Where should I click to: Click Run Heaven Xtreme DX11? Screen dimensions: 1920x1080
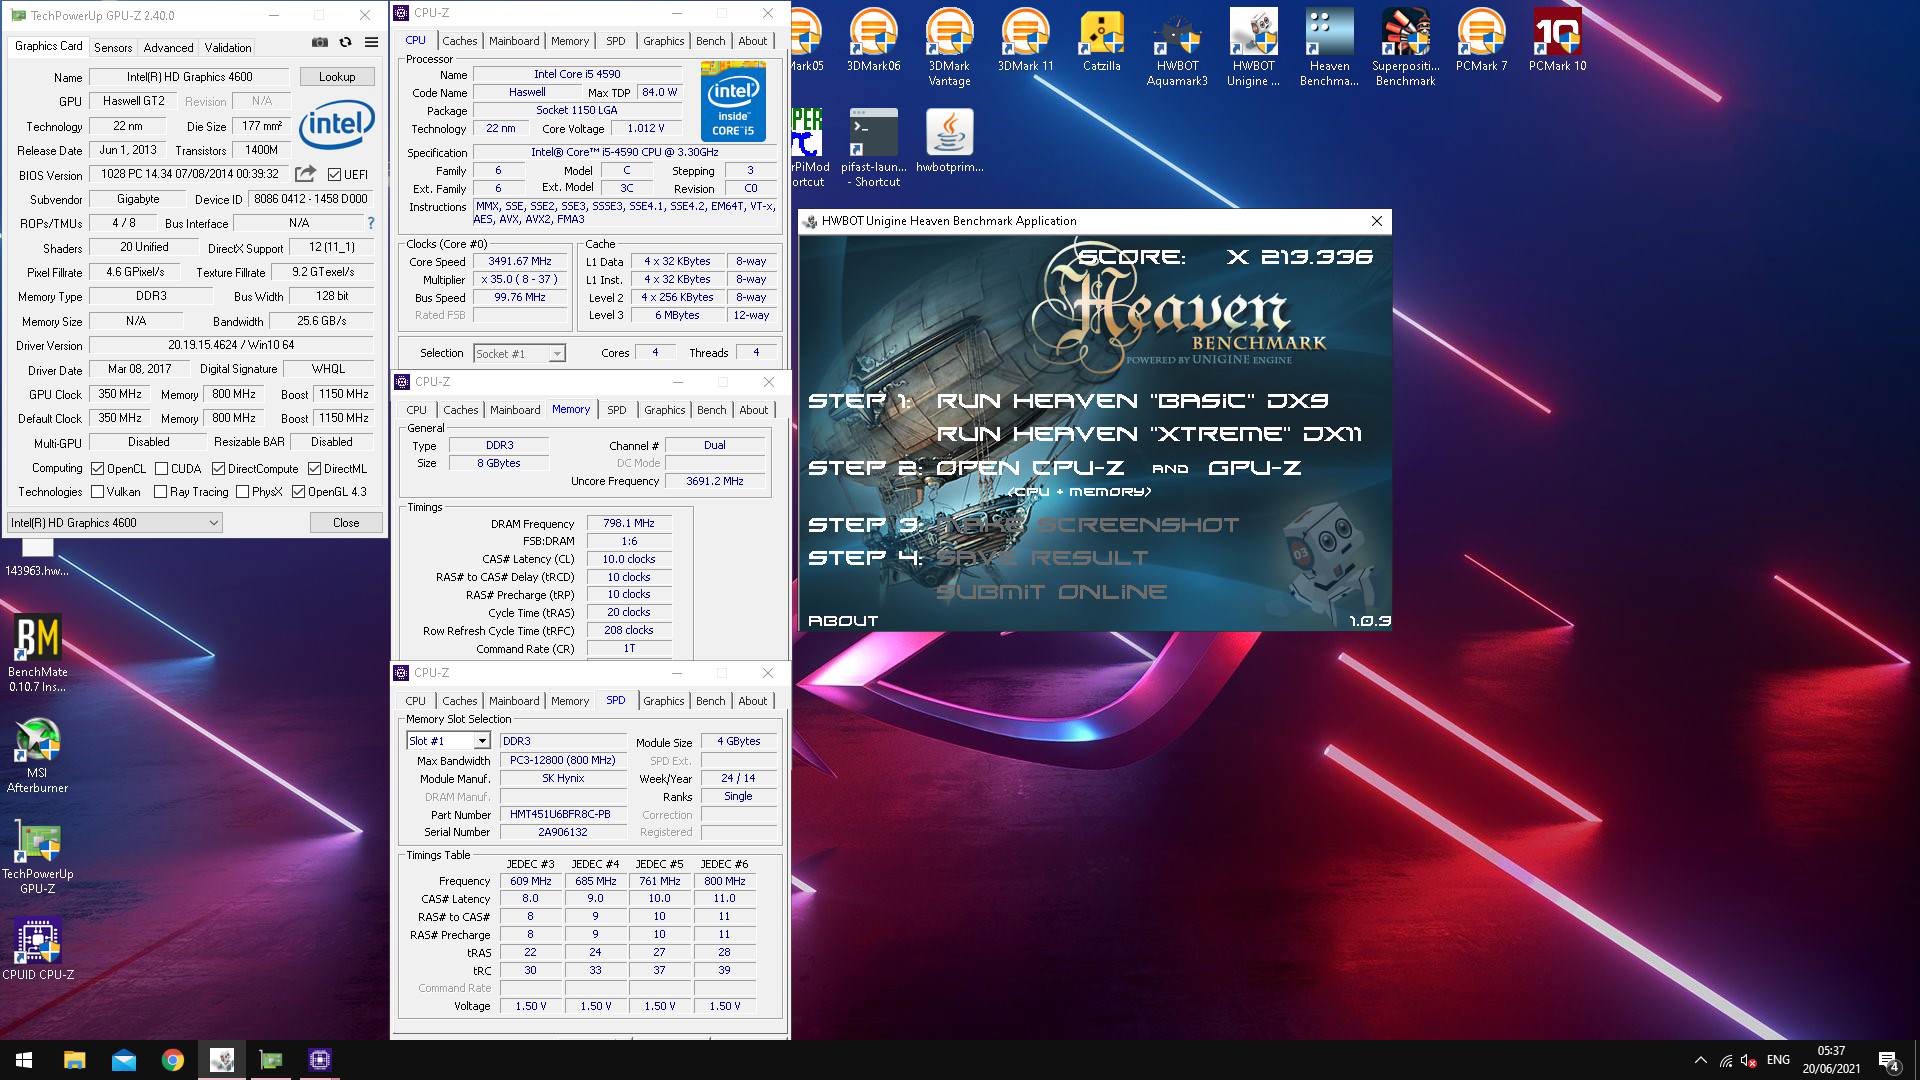tap(1149, 434)
